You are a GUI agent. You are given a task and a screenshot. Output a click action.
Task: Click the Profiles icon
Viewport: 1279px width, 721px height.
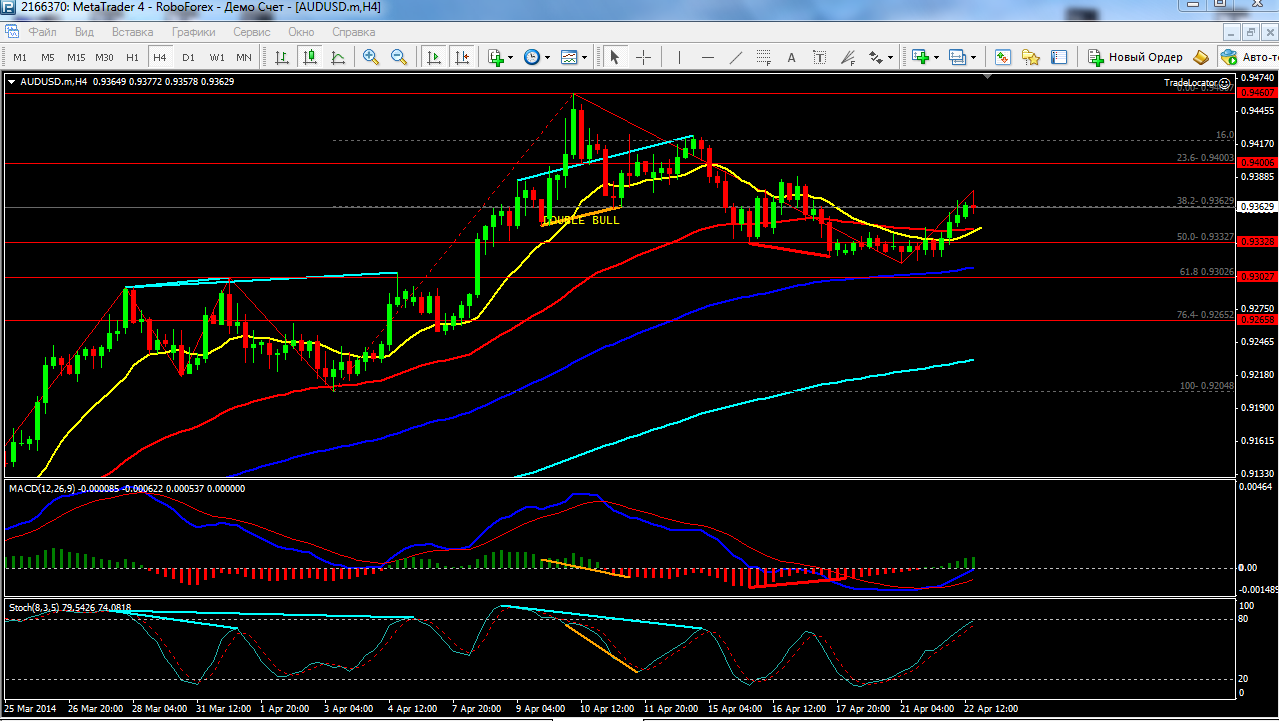(x=958, y=57)
